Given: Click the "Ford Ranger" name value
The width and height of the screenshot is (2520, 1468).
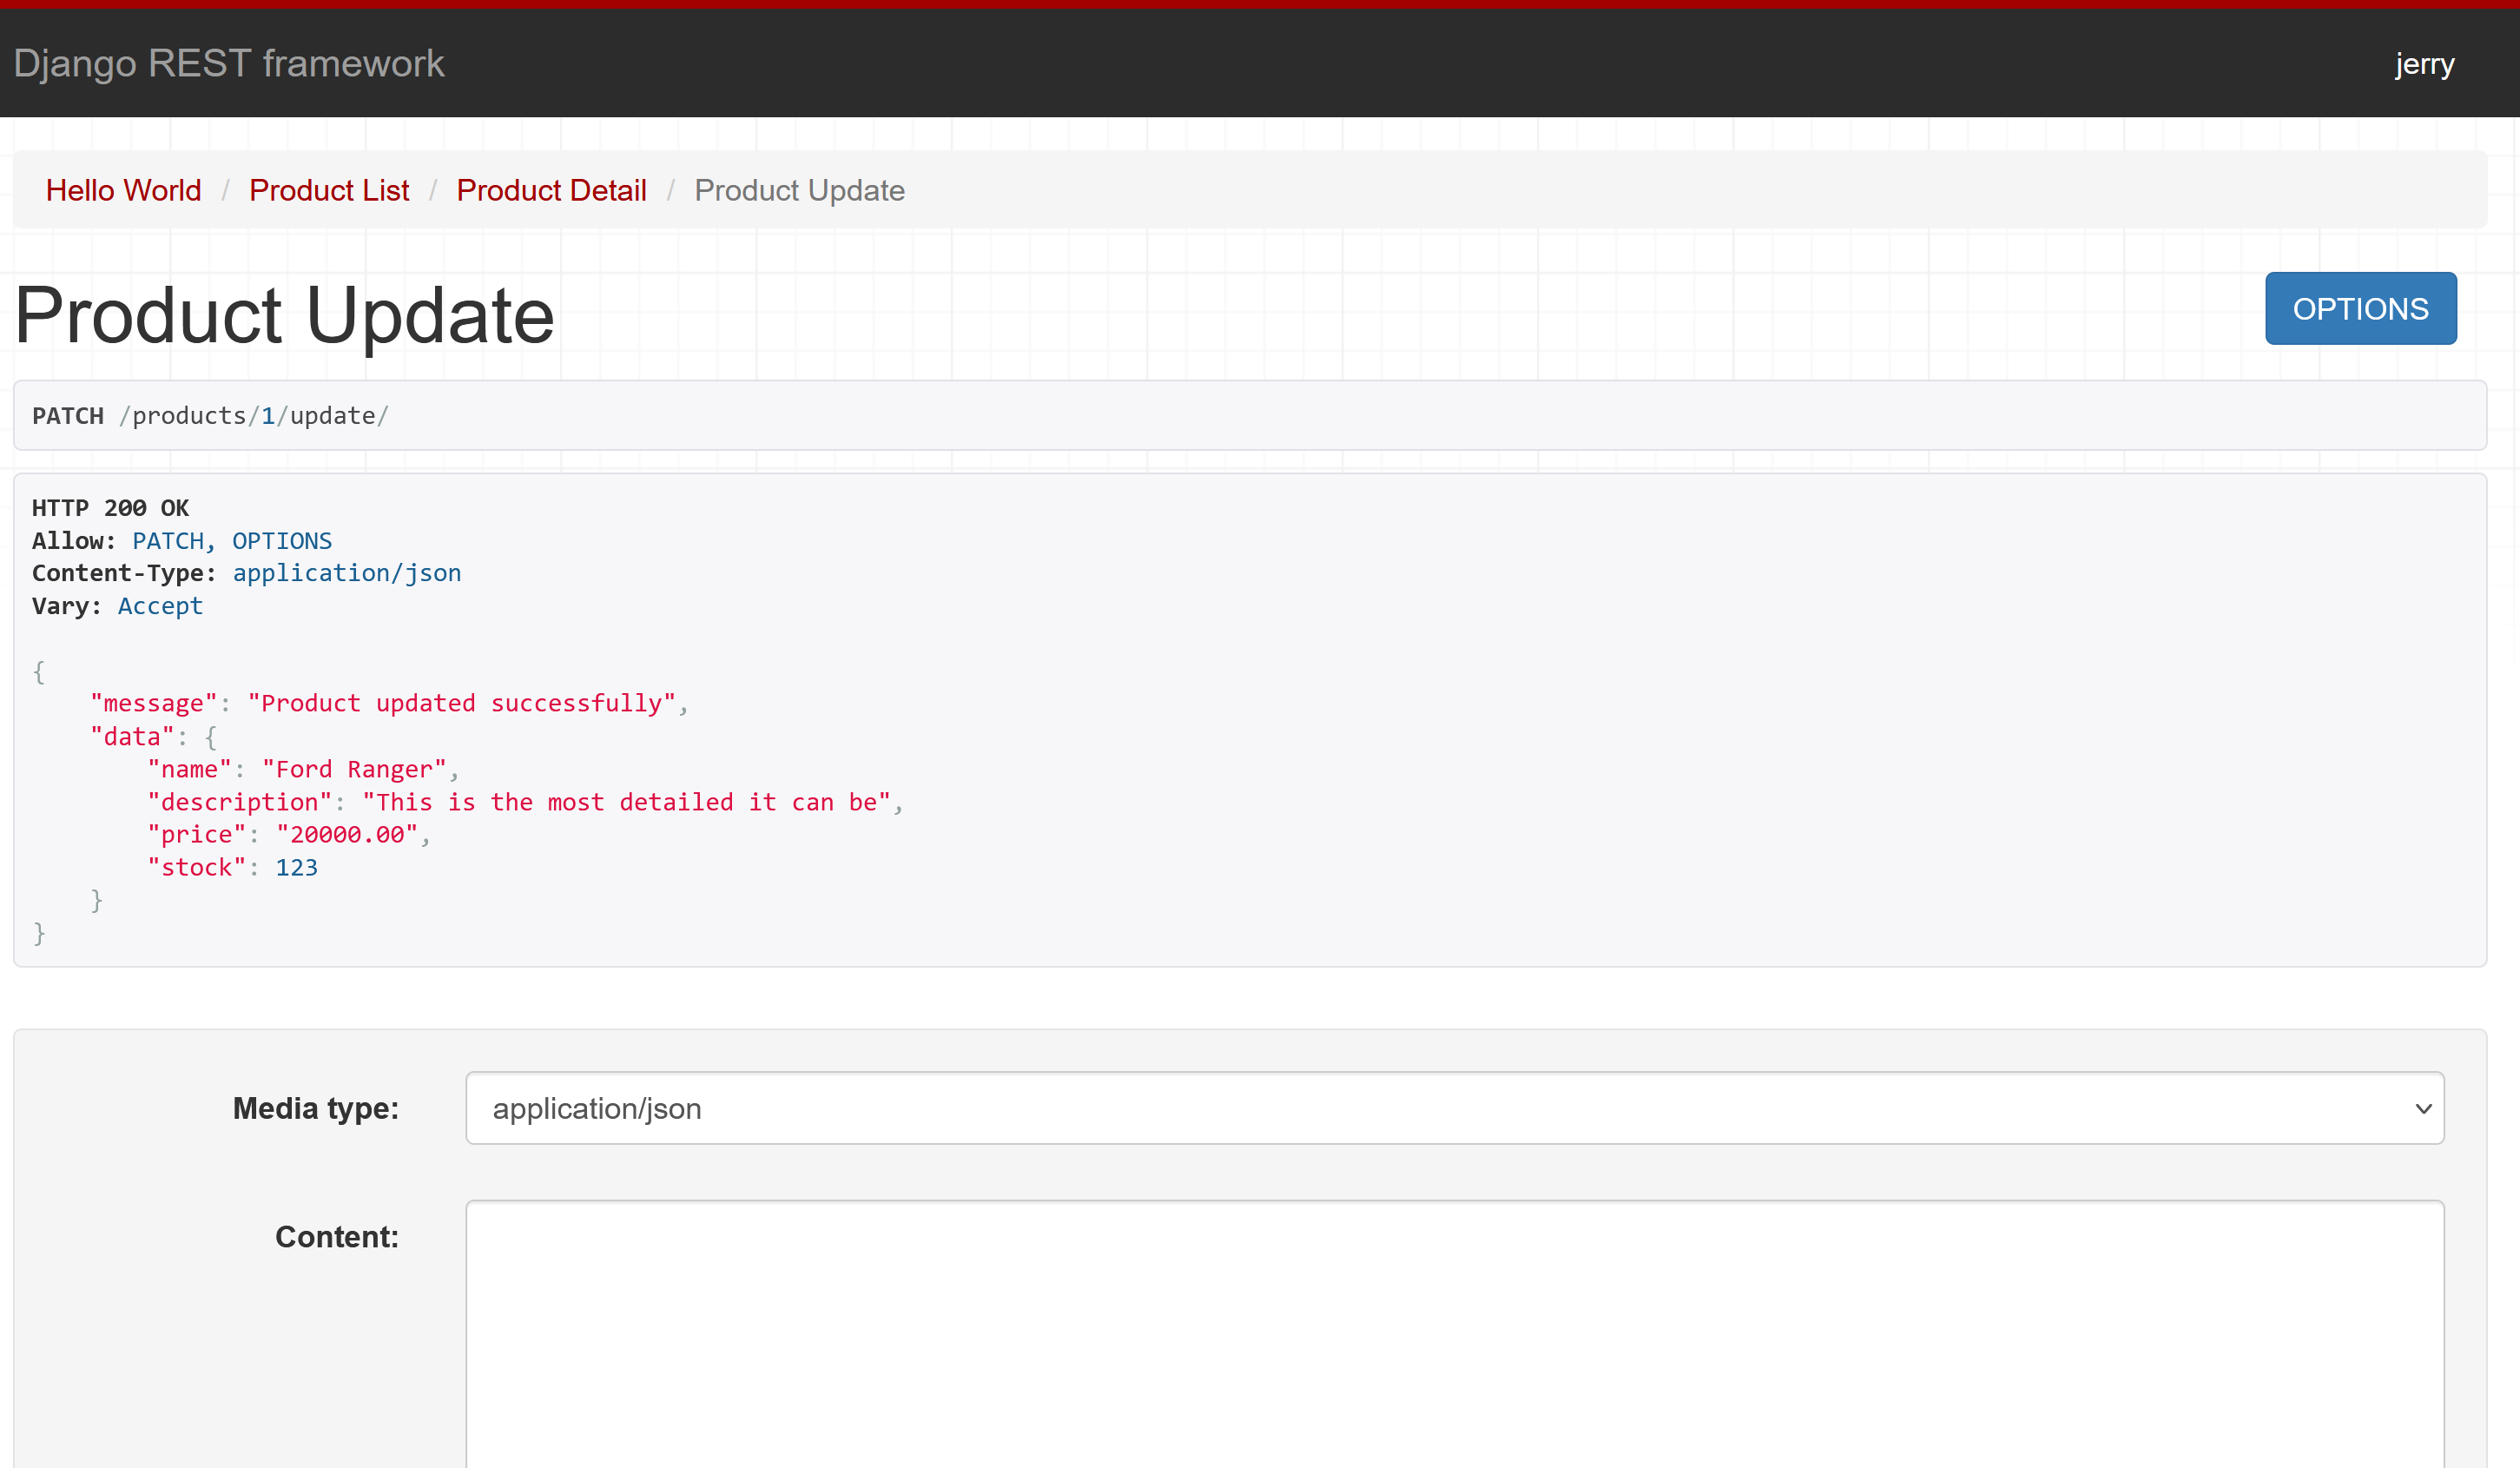Looking at the screenshot, I should click(x=354, y=769).
